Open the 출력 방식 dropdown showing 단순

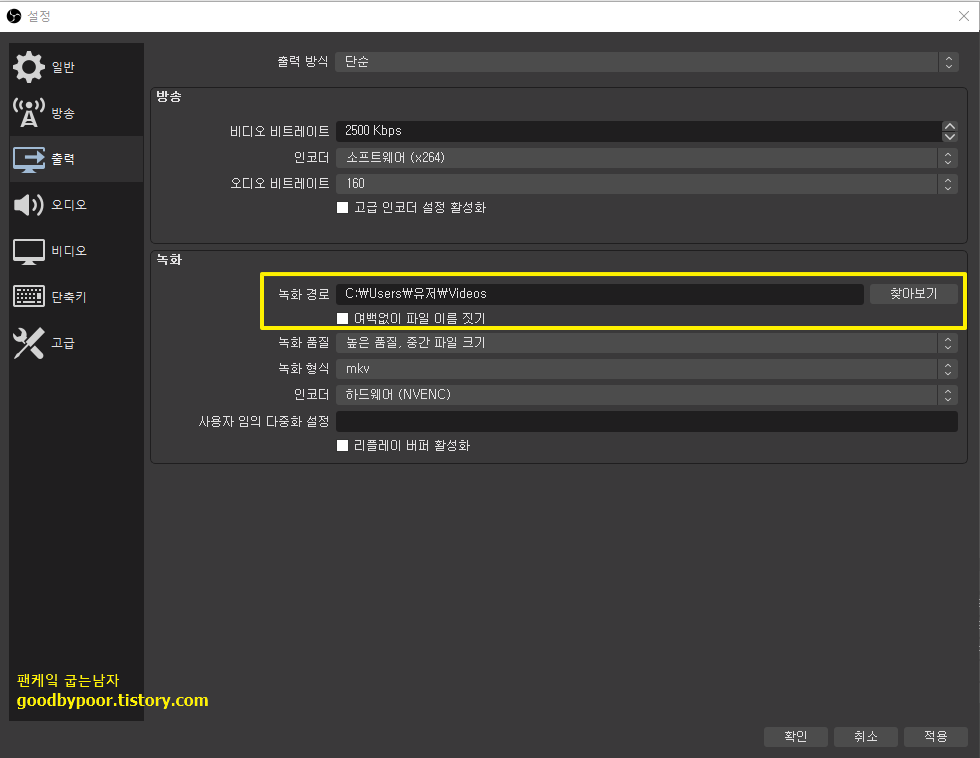pyautogui.click(x=646, y=62)
